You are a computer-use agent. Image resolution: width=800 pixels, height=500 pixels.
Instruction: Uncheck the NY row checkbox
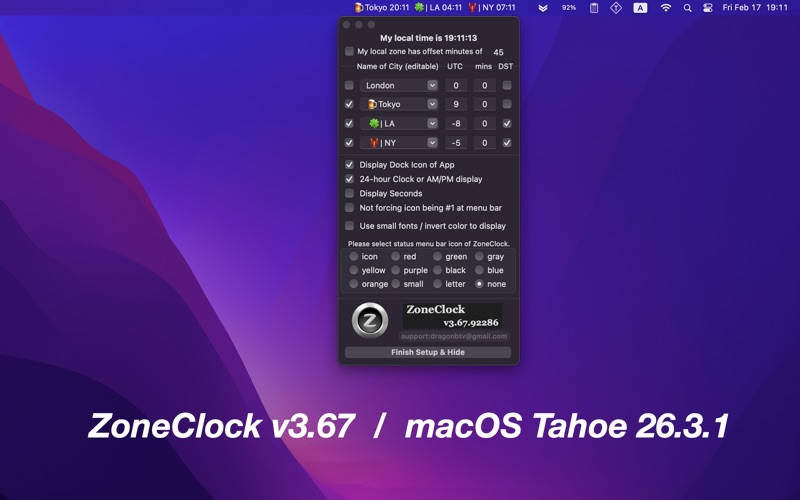[349, 143]
